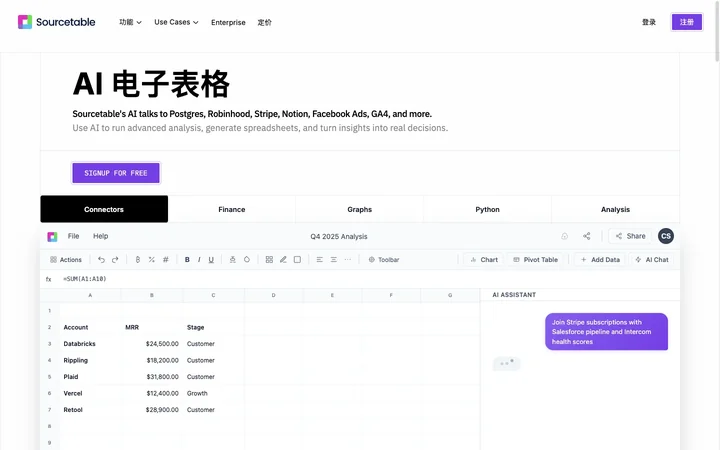Image resolution: width=720 pixels, height=450 pixels.
Task: Select column A header
Action: 90,295
